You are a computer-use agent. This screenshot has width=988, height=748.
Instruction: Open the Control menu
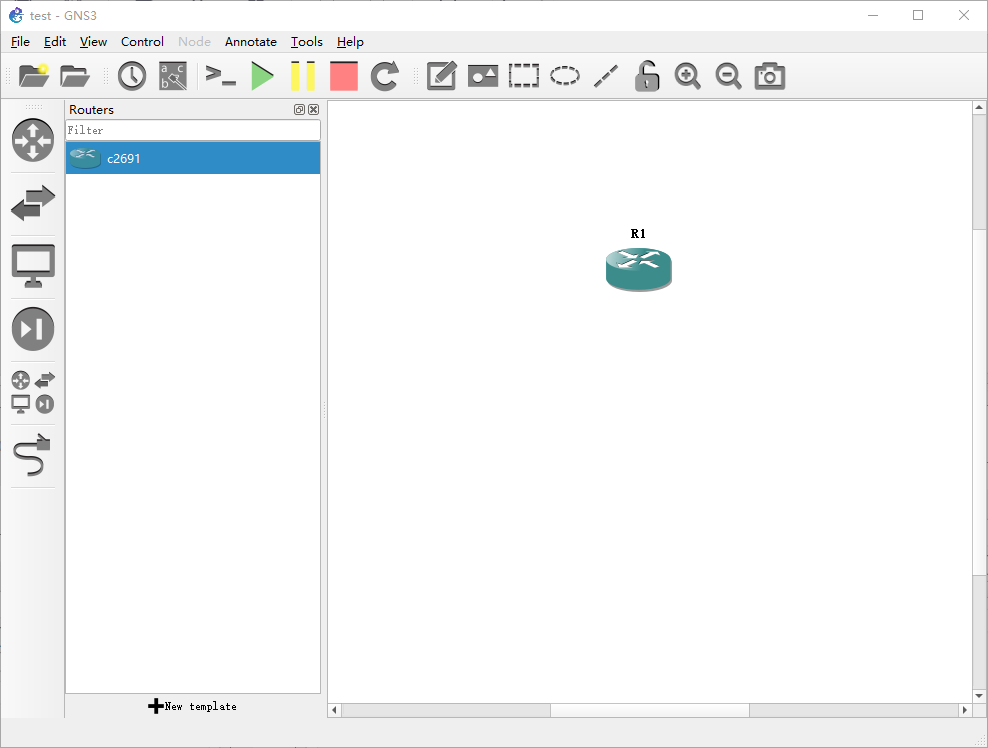pos(142,42)
